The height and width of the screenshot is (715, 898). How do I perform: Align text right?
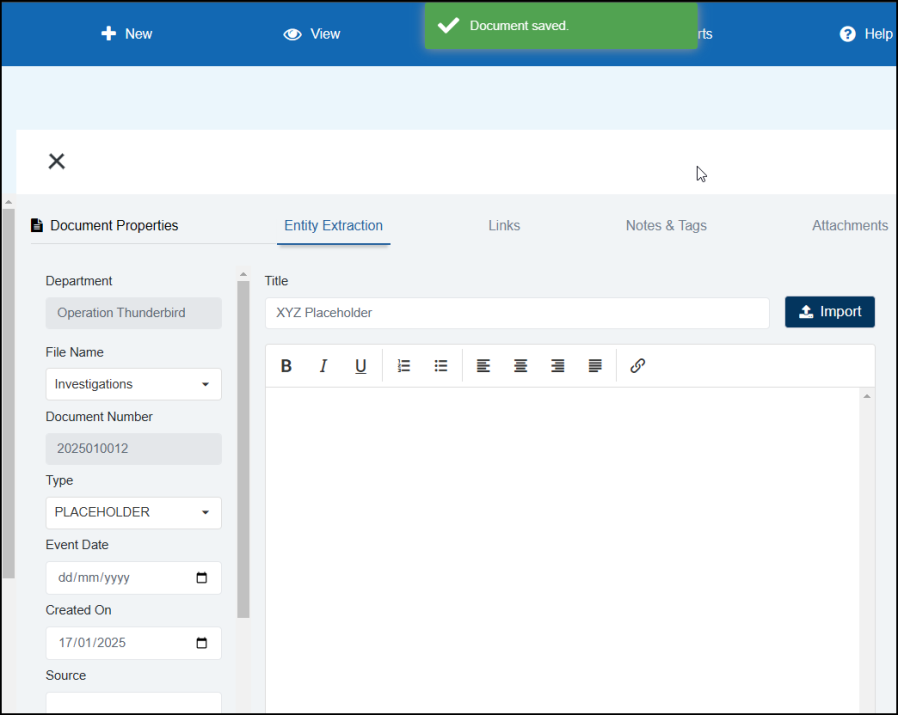pyautogui.click(x=557, y=366)
